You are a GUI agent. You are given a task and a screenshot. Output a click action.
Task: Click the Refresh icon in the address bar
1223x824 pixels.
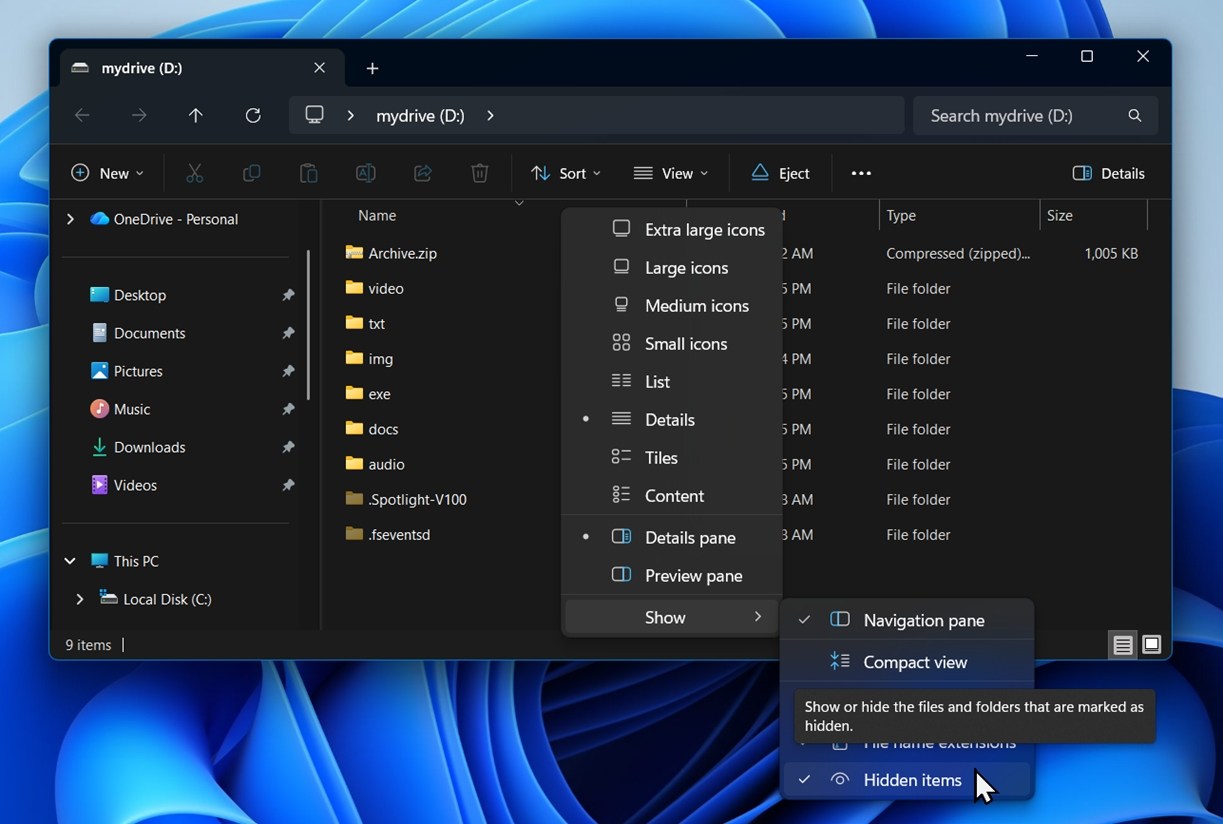pyautogui.click(x=253, y=115)
